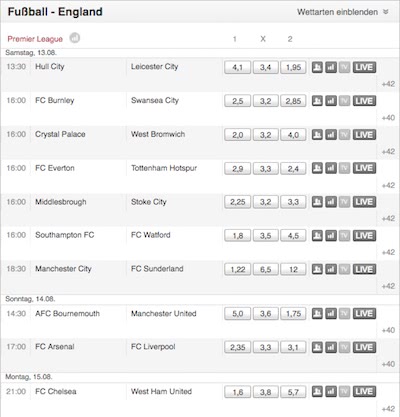Choose draw odds 3,2 in Middlesbrough match
The height and width of the screenshot is (417, 400).
coord(265,202)
